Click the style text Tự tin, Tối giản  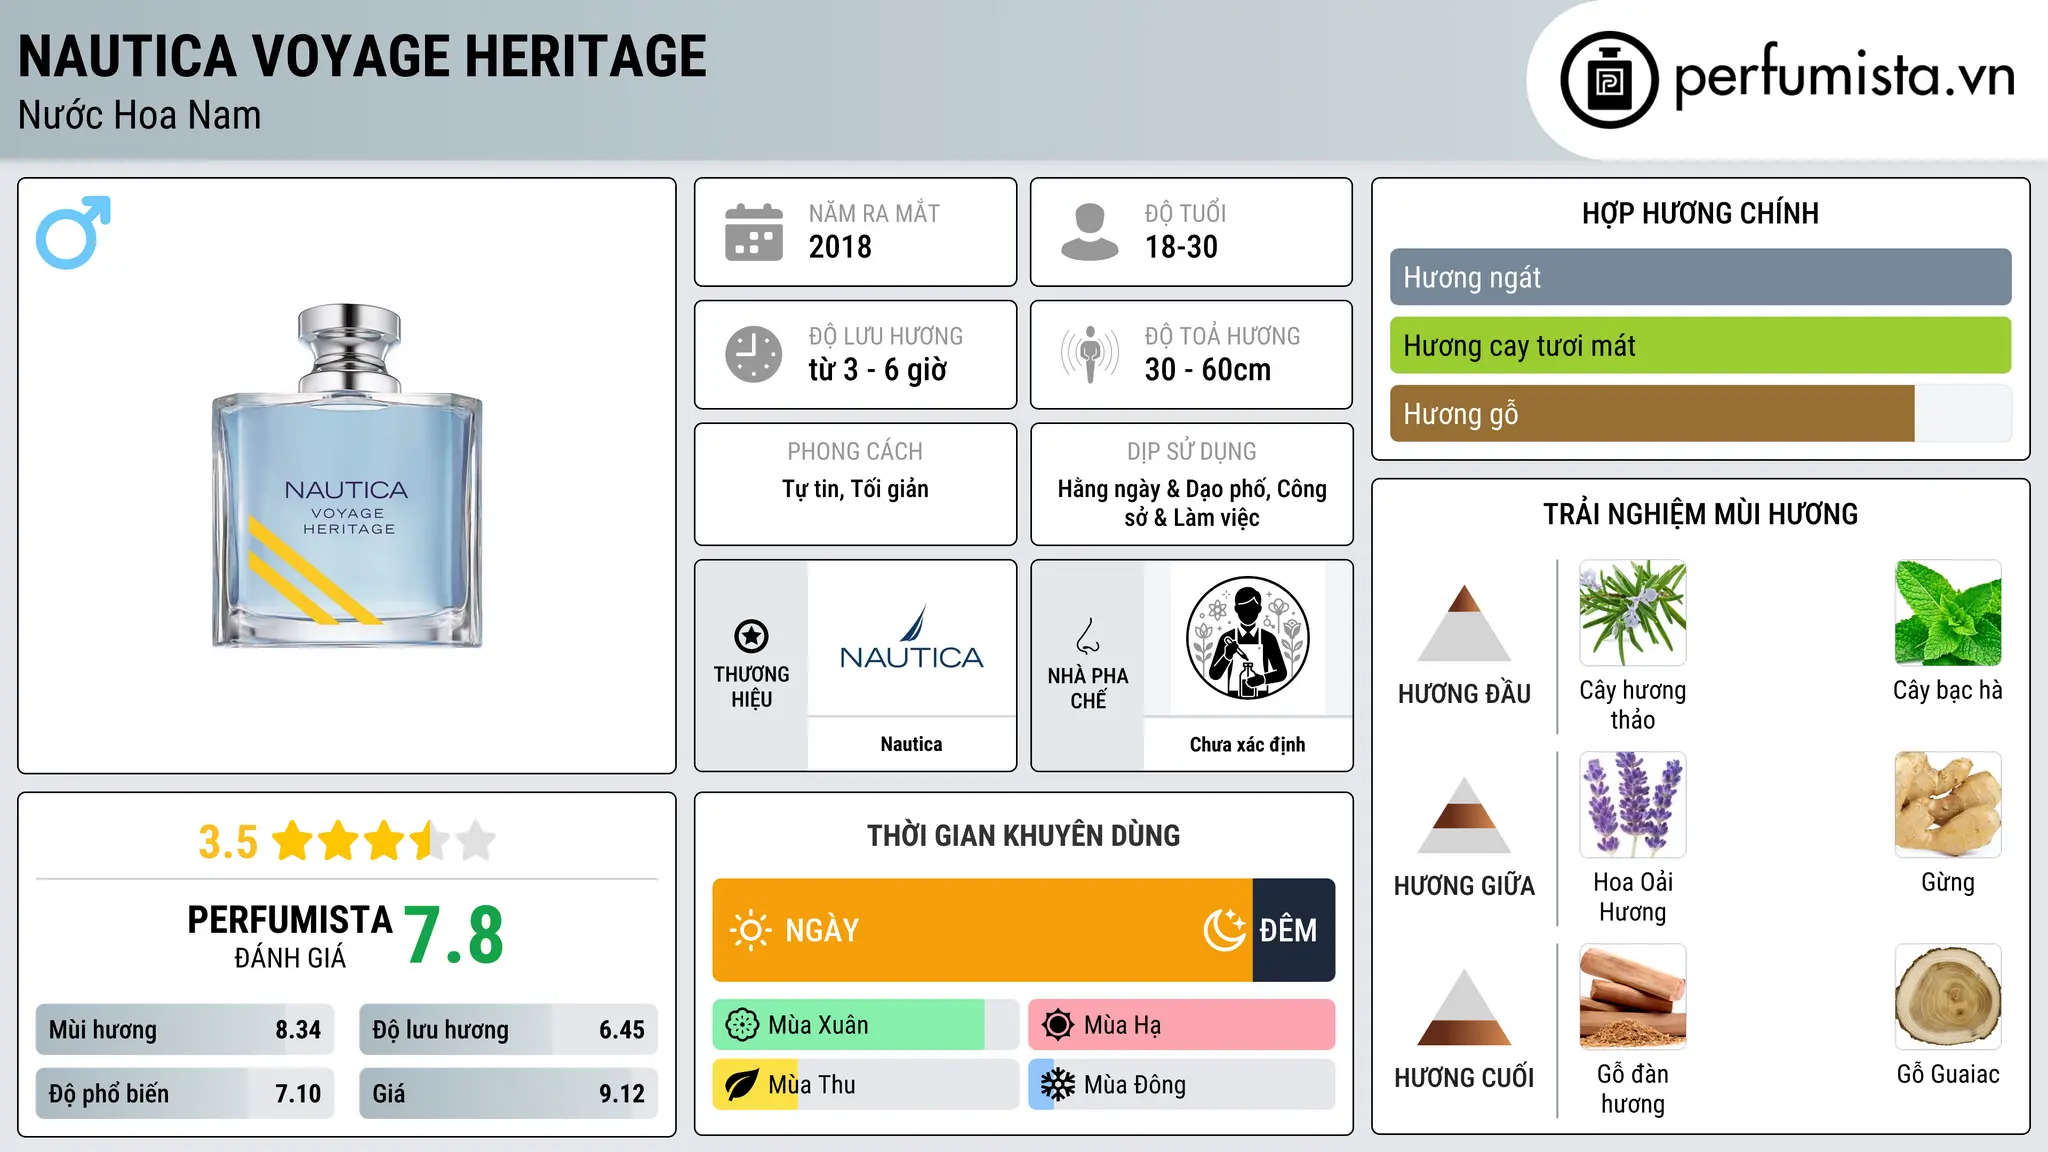coord(855,489)
